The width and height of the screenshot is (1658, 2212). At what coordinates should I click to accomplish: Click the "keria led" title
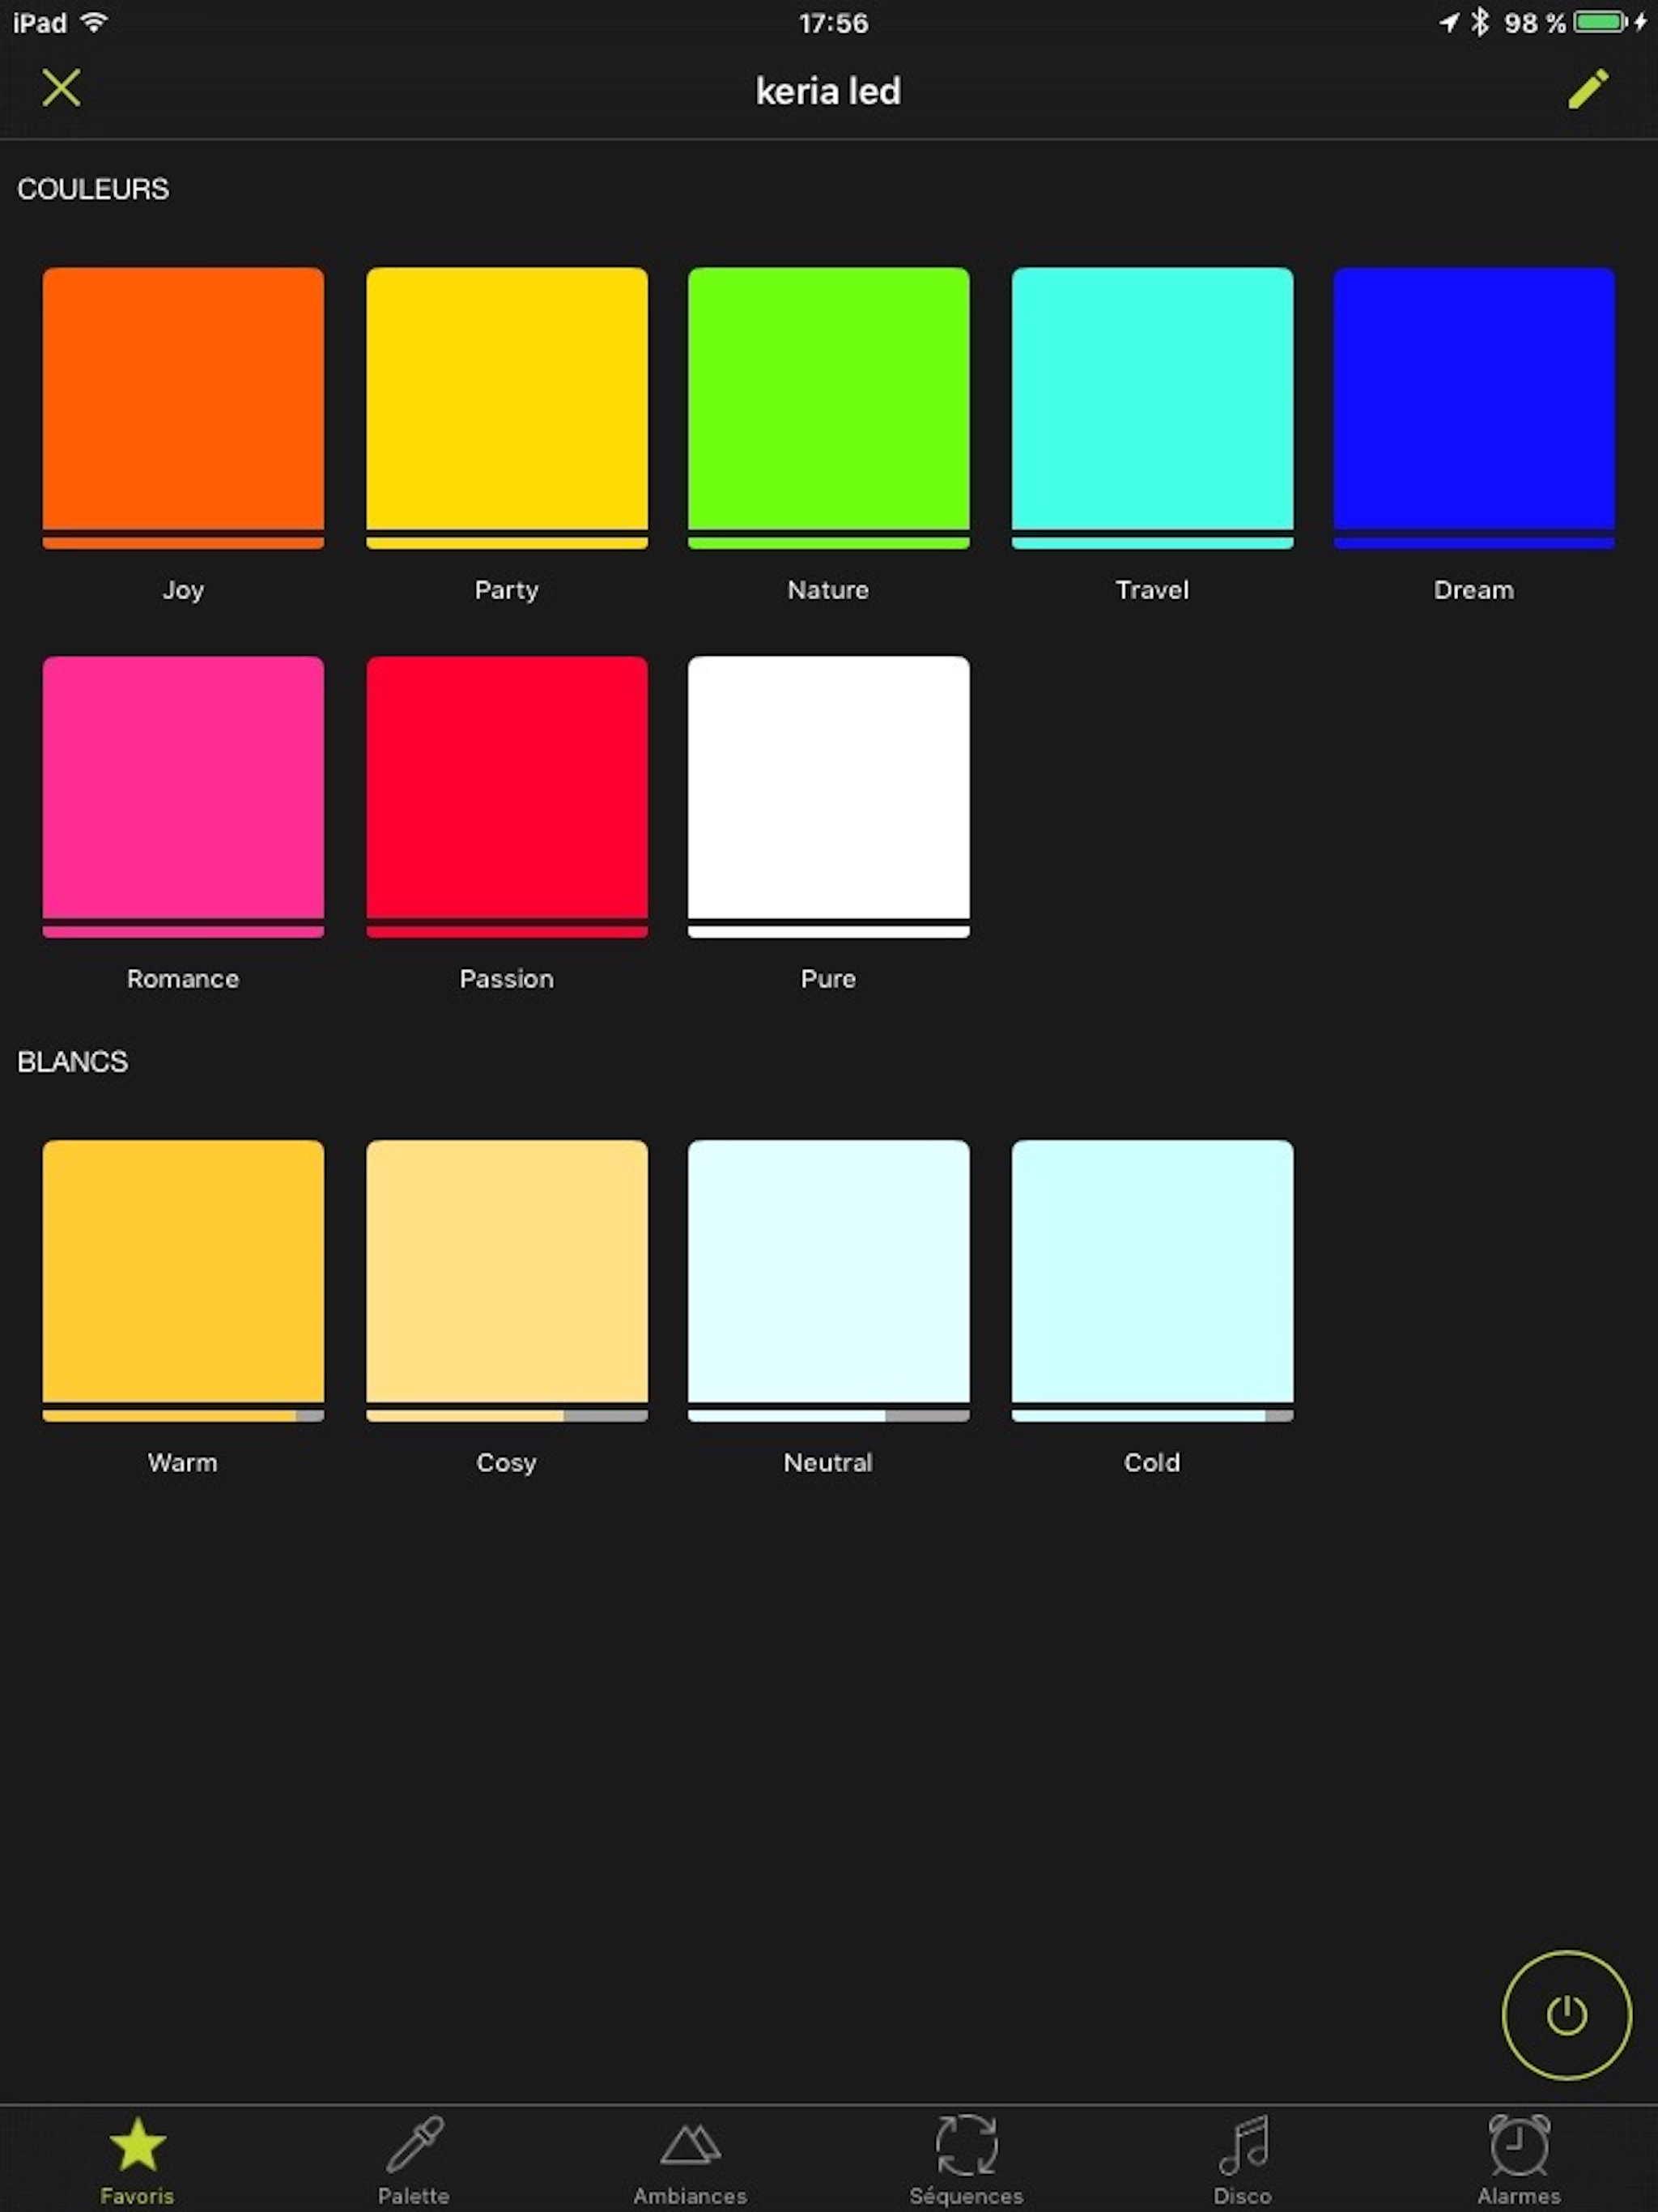pos(828,91)
